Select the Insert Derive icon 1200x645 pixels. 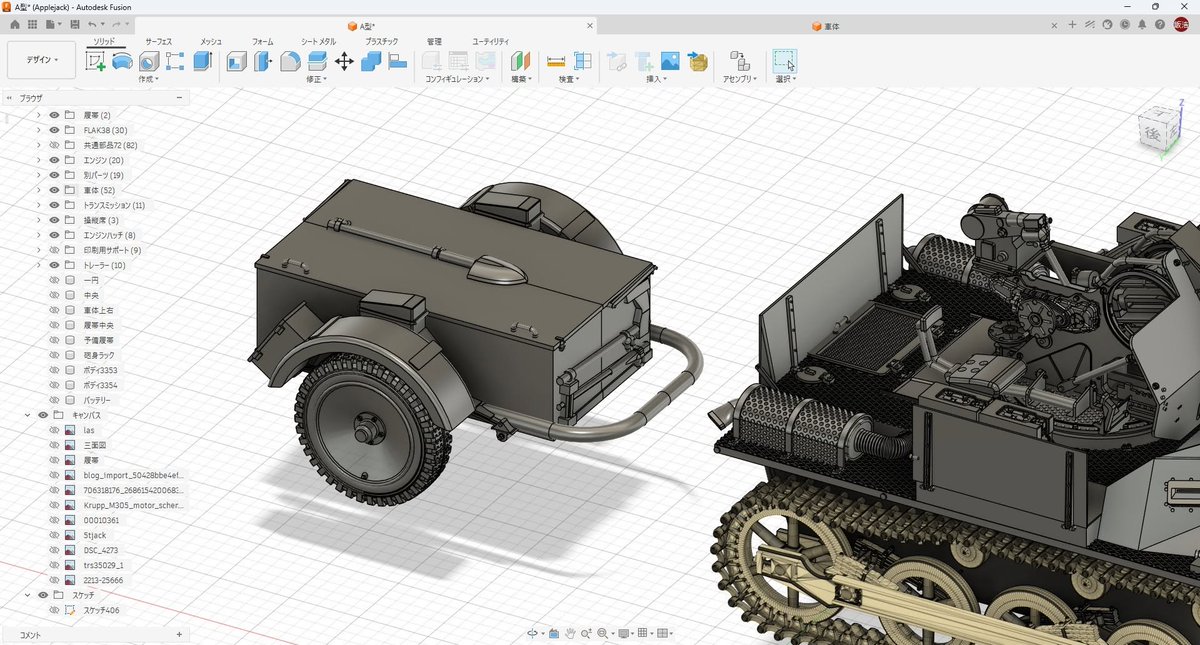coord(617,61)
